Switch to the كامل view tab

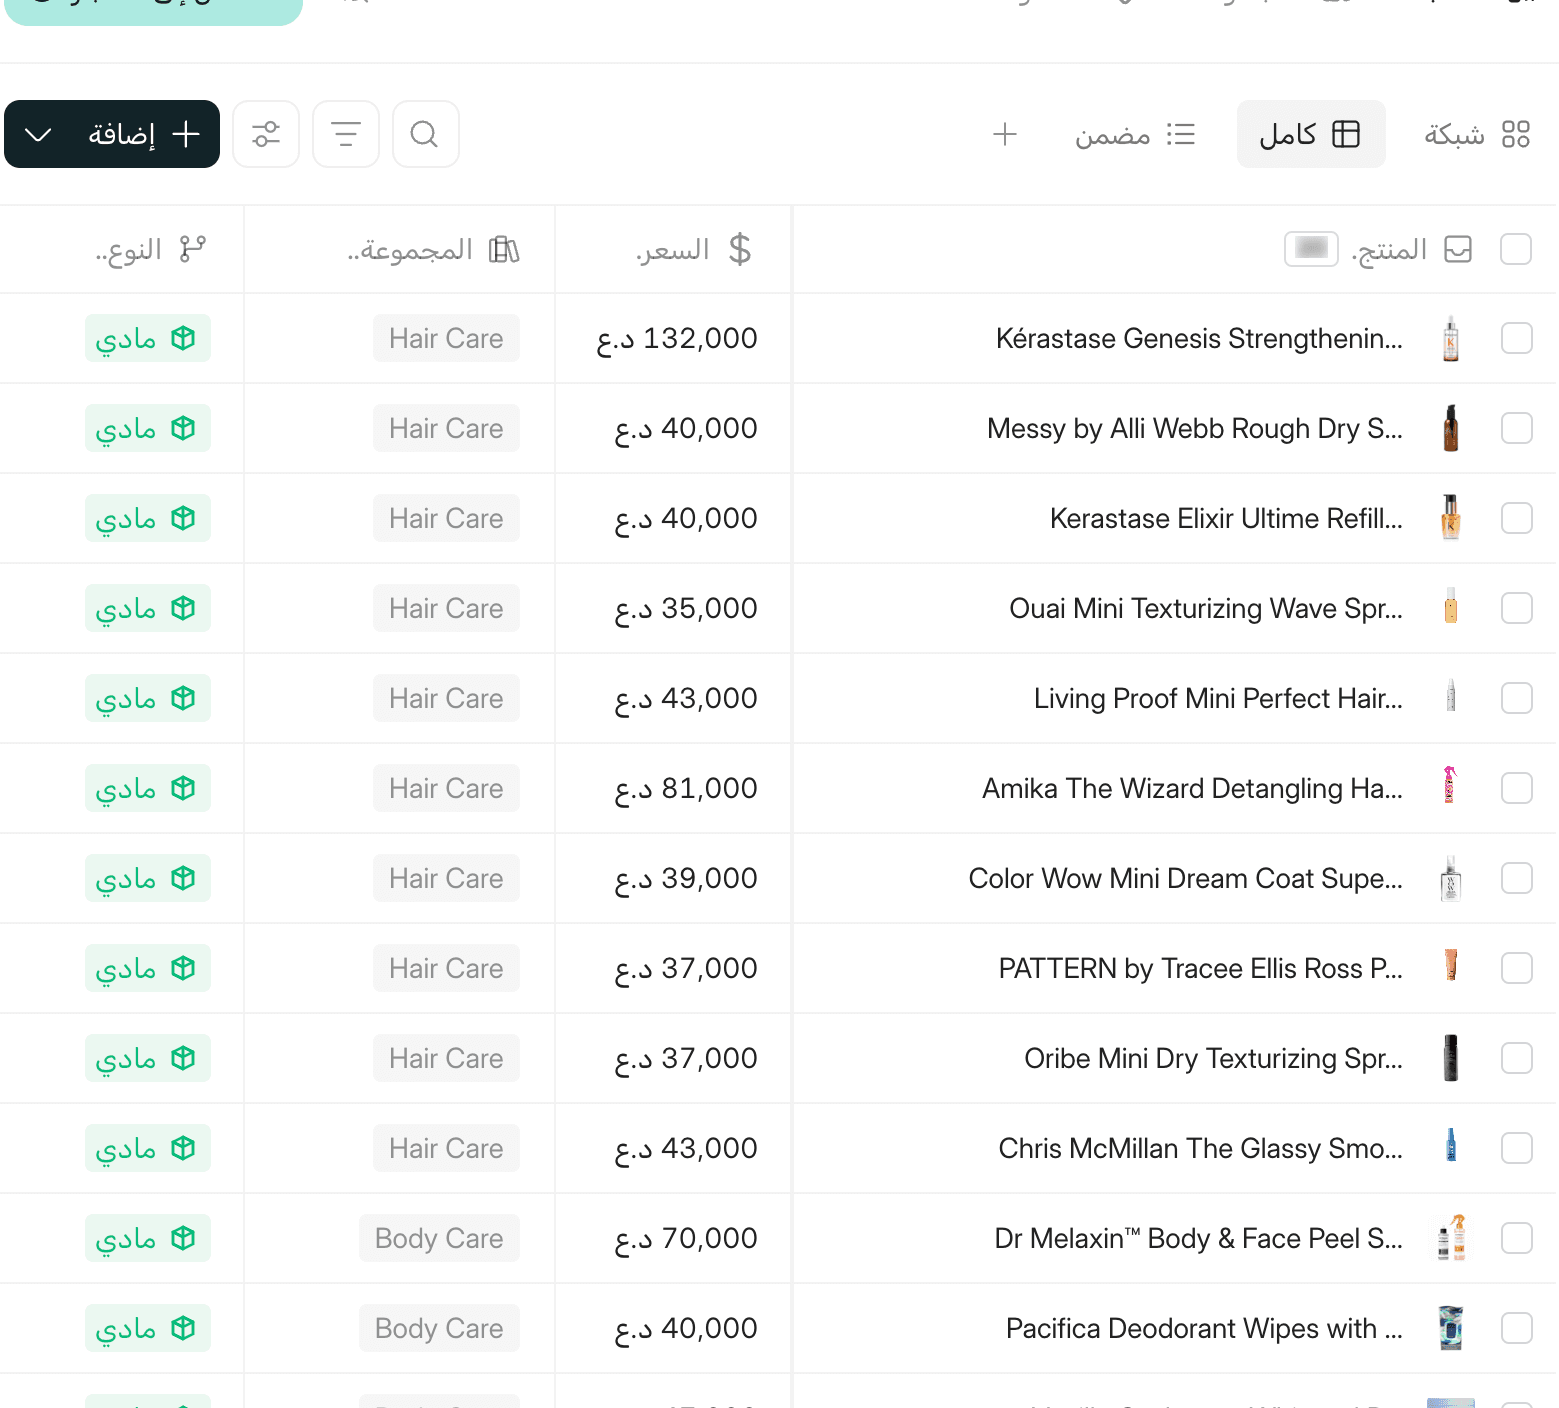pyautogui.click(x=1311, y=134)
